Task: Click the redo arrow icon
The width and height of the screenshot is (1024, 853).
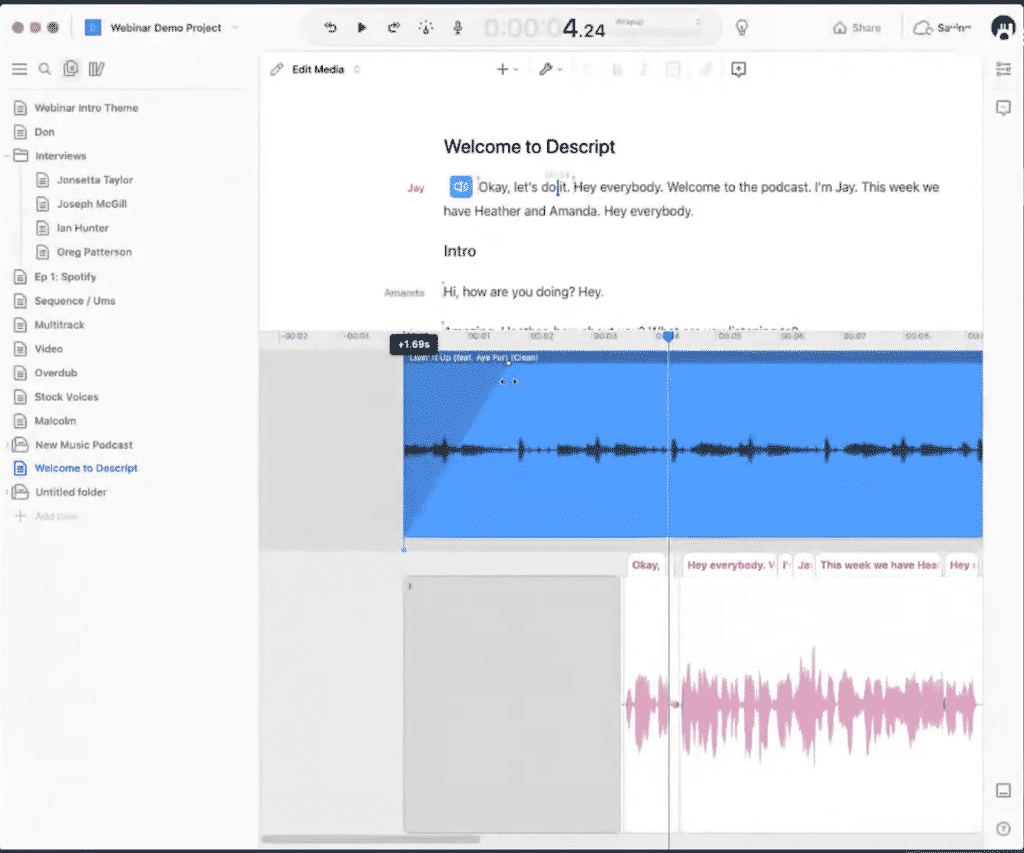Action: [x=394, y=28]
